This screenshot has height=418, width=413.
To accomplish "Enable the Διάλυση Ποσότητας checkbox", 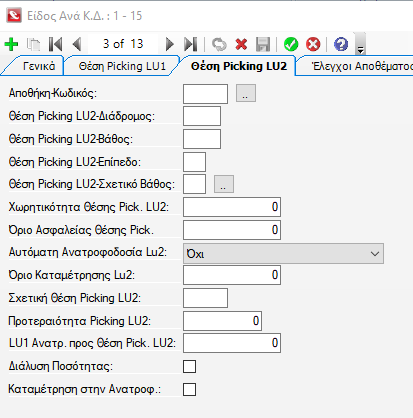I will point(189,366).
